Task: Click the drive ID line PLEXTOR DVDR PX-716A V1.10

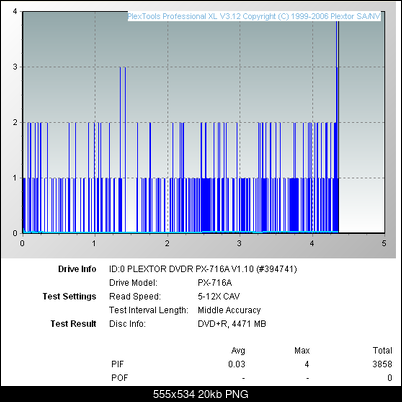Action: tap(203, 269)
